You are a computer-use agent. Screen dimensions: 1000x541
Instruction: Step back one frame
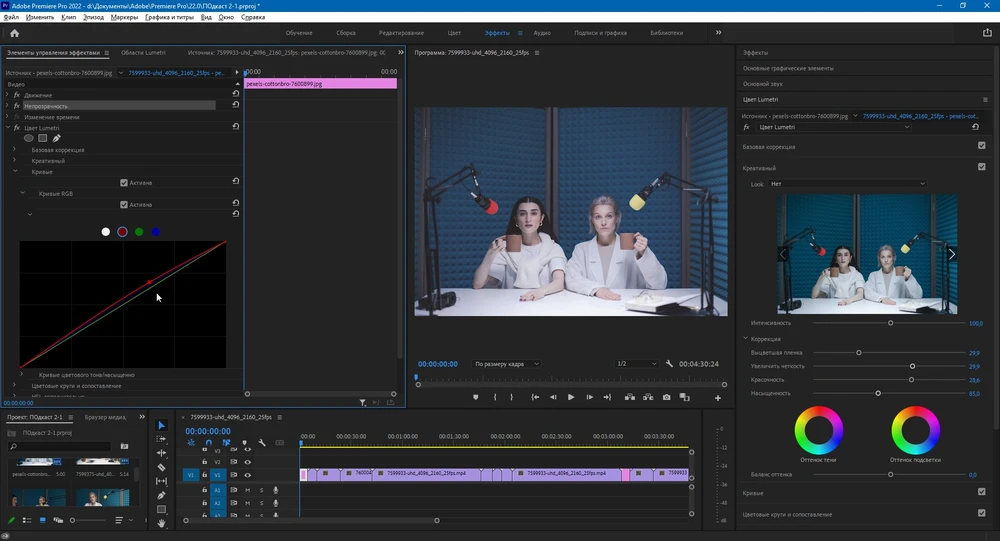[553, 397]
